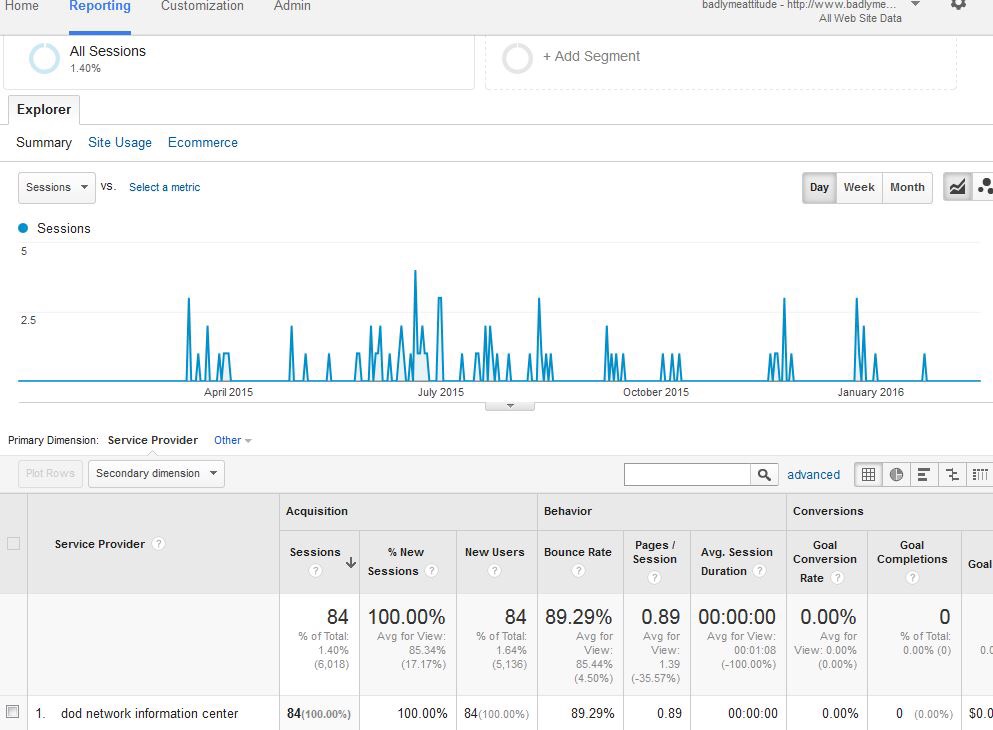Image resolution: width=993 pixels, height=730 pixels.
Task: Select the comparison view icon
Action: 952,474
